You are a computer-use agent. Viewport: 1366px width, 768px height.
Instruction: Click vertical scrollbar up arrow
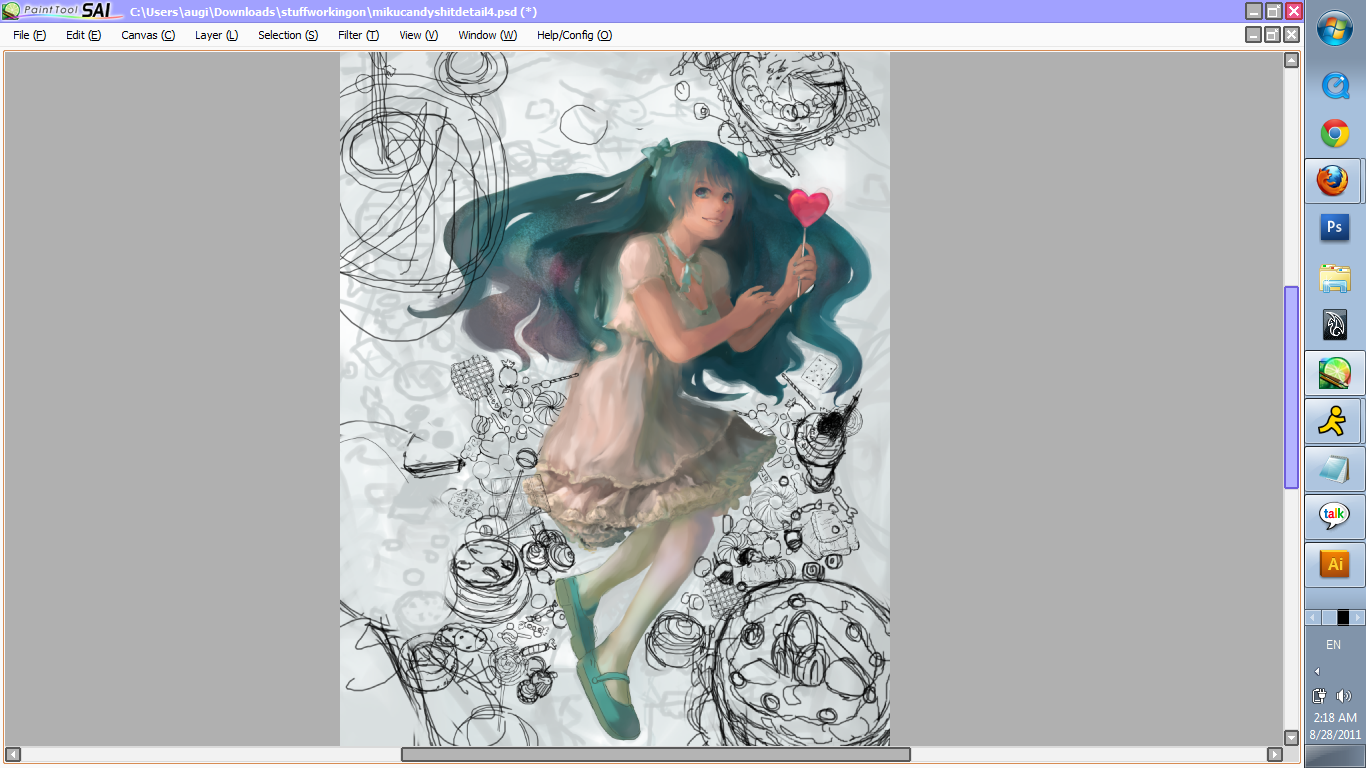[1291, 60]
